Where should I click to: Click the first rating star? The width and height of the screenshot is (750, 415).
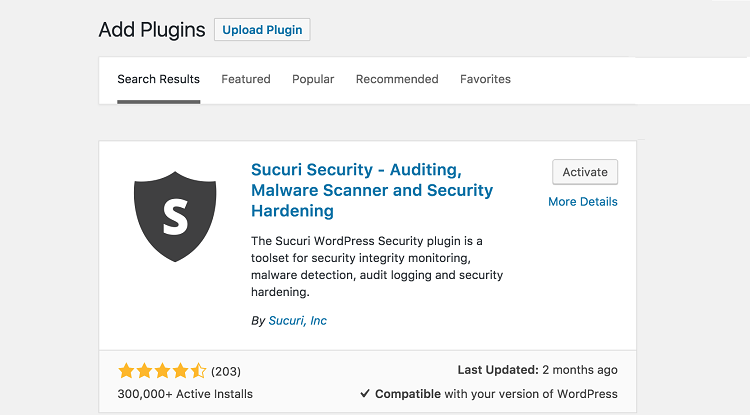coord(126,371)
